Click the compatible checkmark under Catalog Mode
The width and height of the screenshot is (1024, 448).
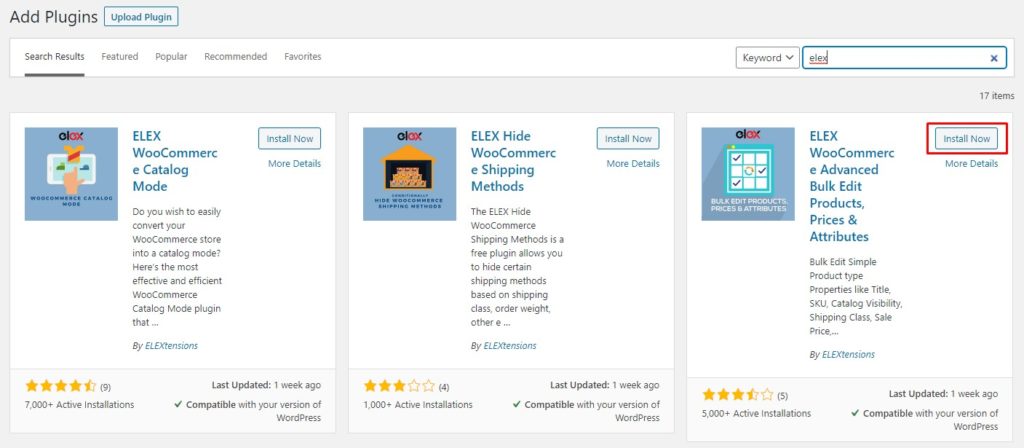(178, 404)
